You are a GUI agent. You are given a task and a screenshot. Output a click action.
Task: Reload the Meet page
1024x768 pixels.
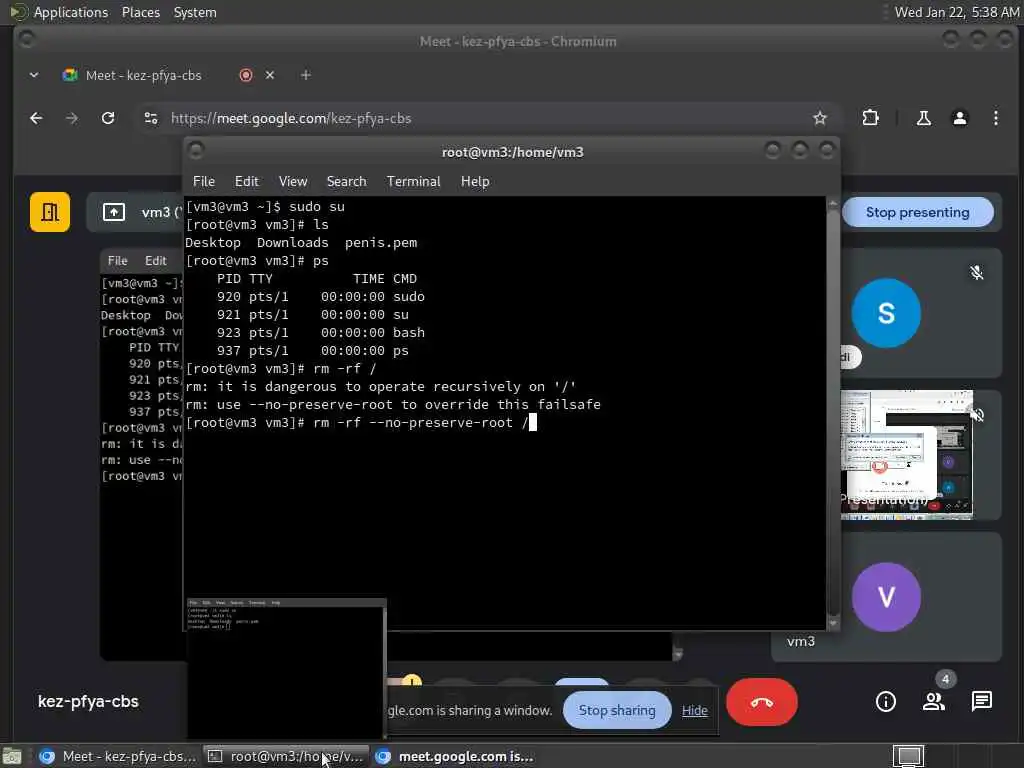click(x=108, y=118)
